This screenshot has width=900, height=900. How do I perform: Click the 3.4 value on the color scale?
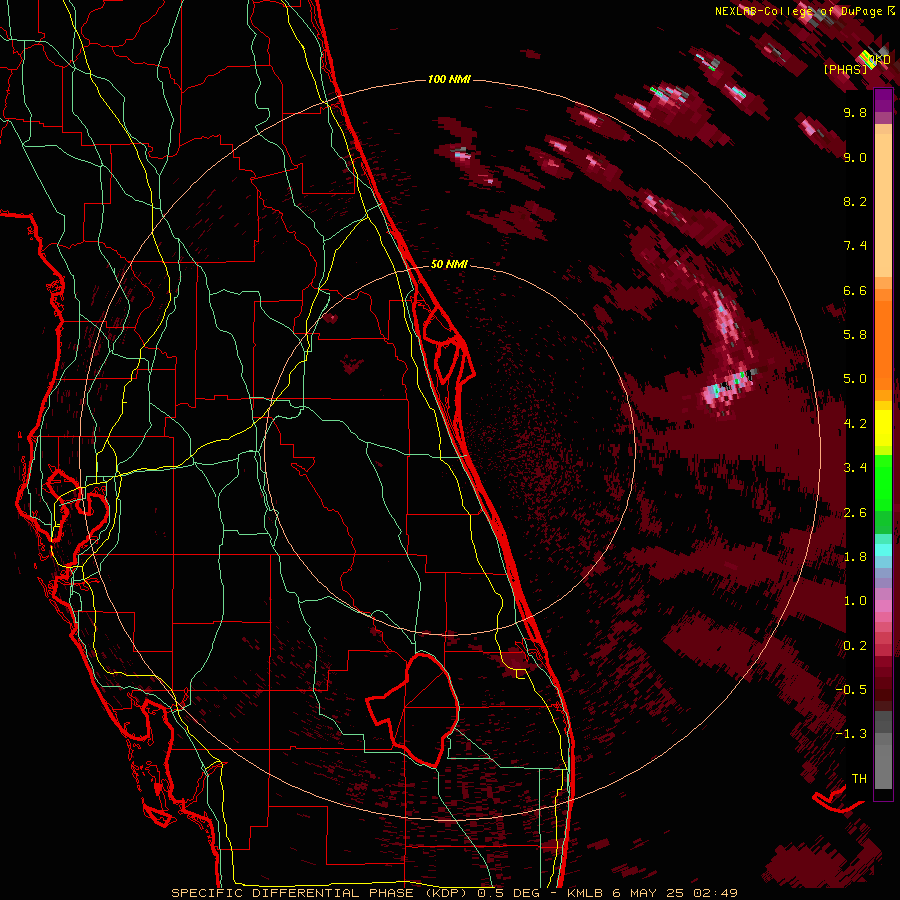point(855,468)
